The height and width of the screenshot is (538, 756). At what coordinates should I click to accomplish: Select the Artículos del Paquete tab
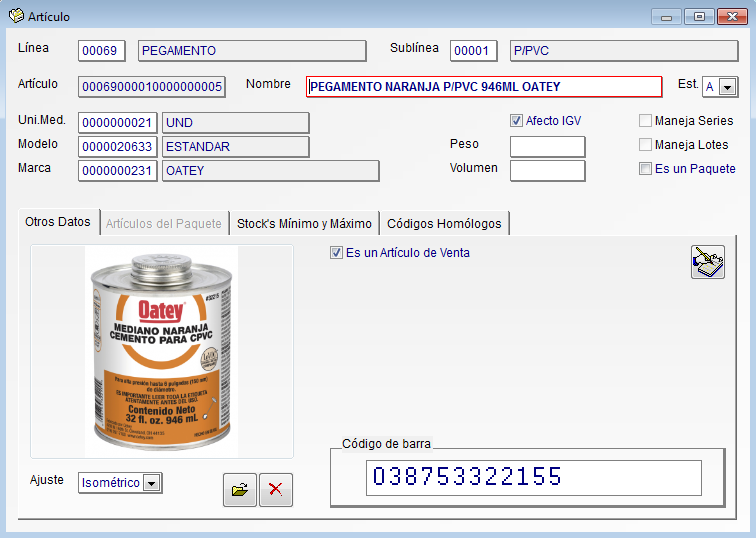[x=164, y=224]
